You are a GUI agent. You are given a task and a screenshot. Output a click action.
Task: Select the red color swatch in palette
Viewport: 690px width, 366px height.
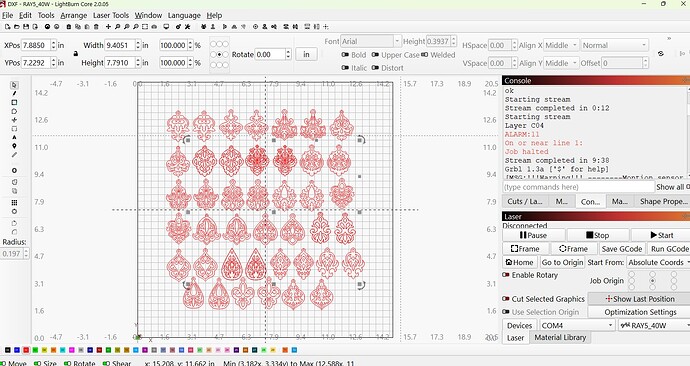pyautogui.click(x=26, y=350)
